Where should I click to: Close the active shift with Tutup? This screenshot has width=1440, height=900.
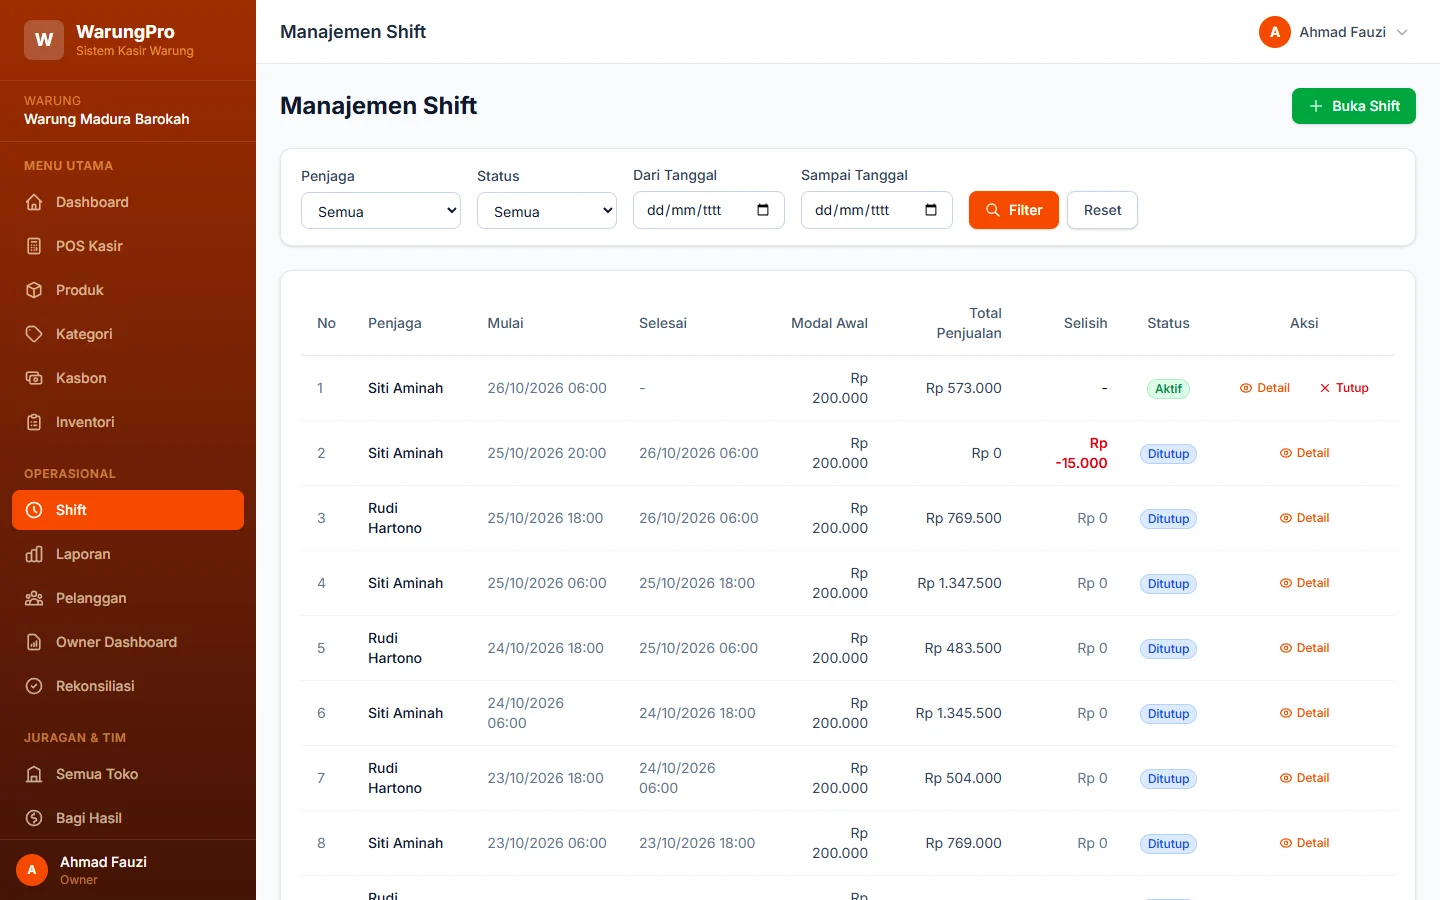point(1344,388)
